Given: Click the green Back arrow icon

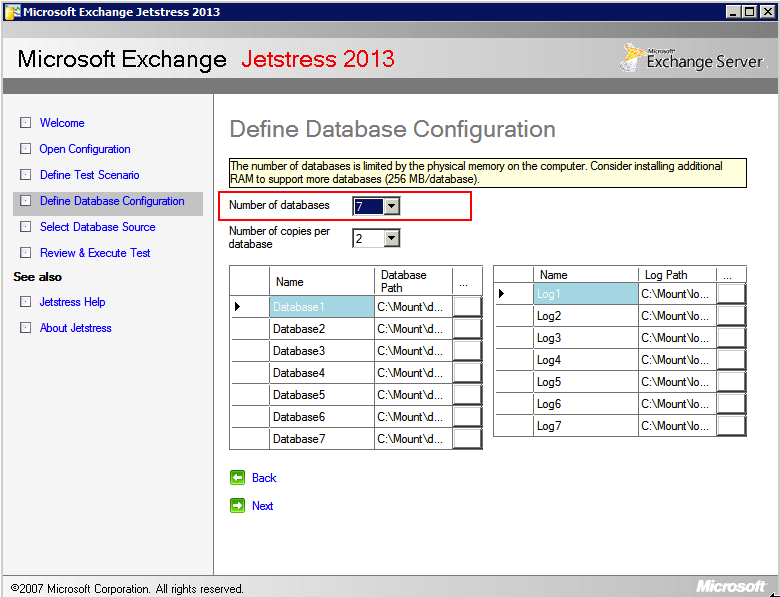Looking at the screenshot, I should point(237,478).
